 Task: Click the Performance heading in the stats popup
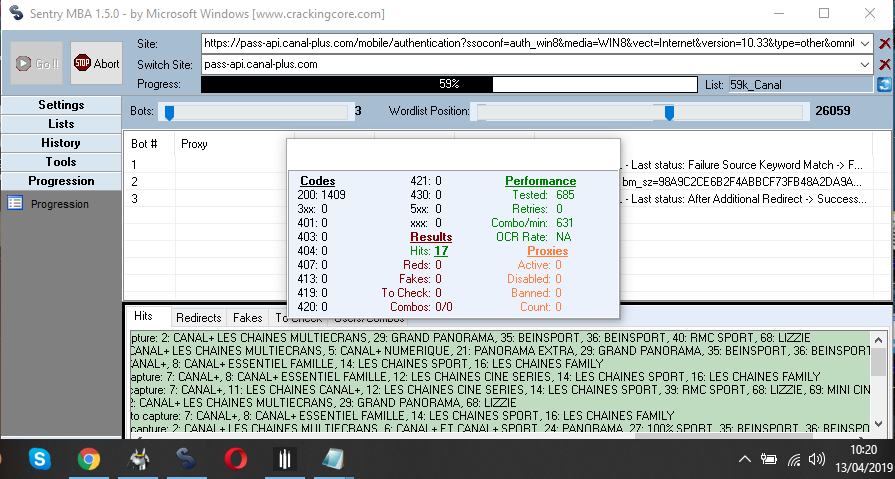pyautogui.click(x=541, y=181)
